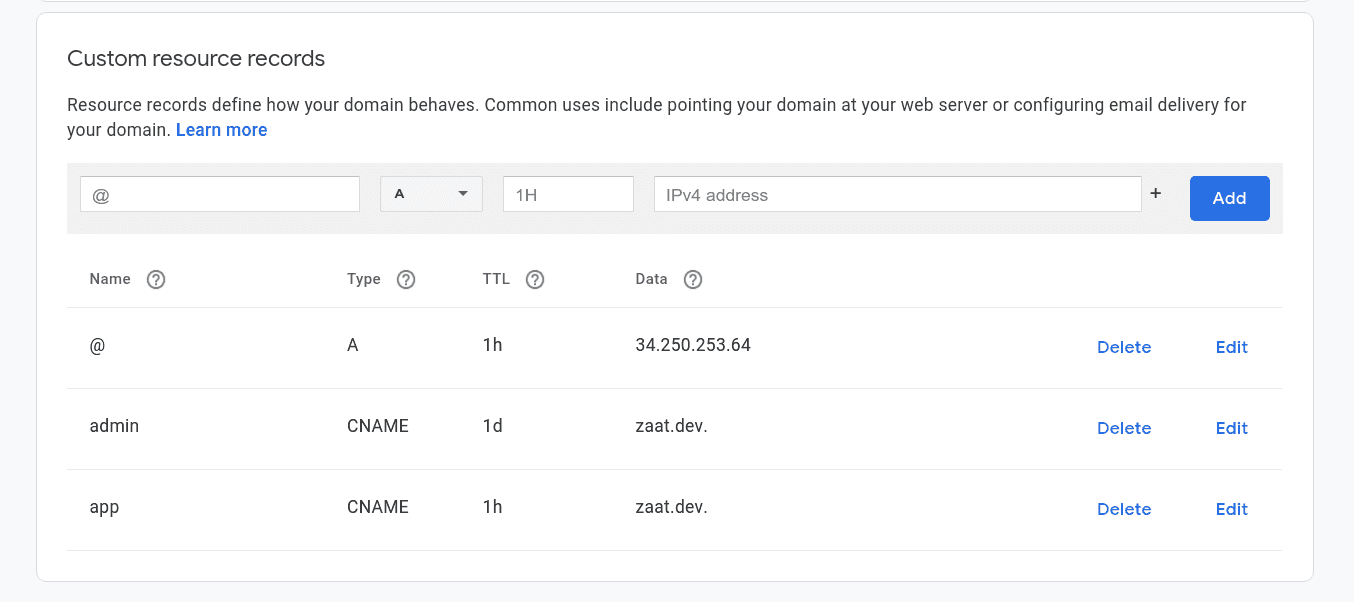Image resolution: width=1354 pixels, height=602 pixels.
Task: Click the help icon beside Type column
Action: [x=406, y=280]
